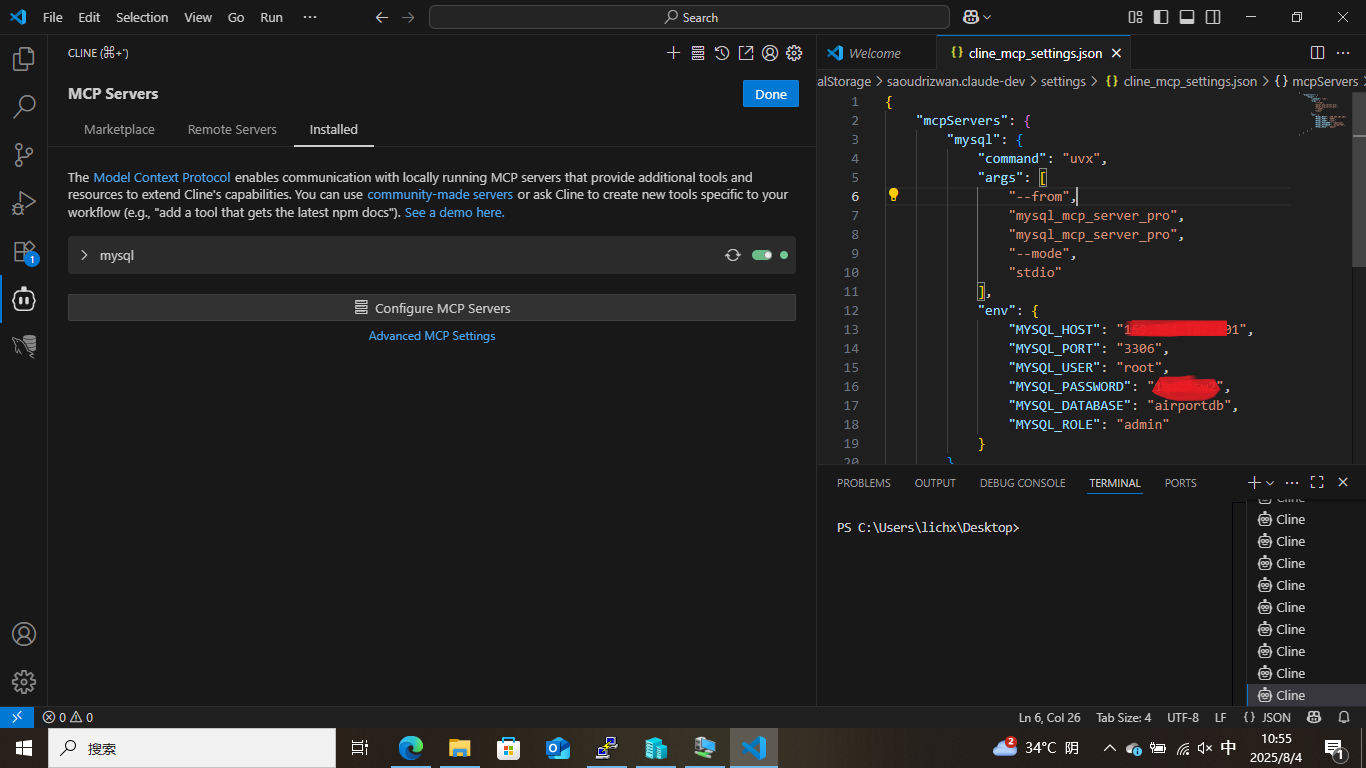The height and width of the screenshot is (768, 1366).
Task: Expand the mysql server entry
Action: (84, 255)
